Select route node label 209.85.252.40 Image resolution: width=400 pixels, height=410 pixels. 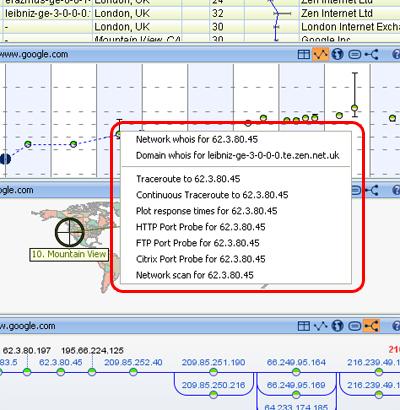tap(133, 362)
